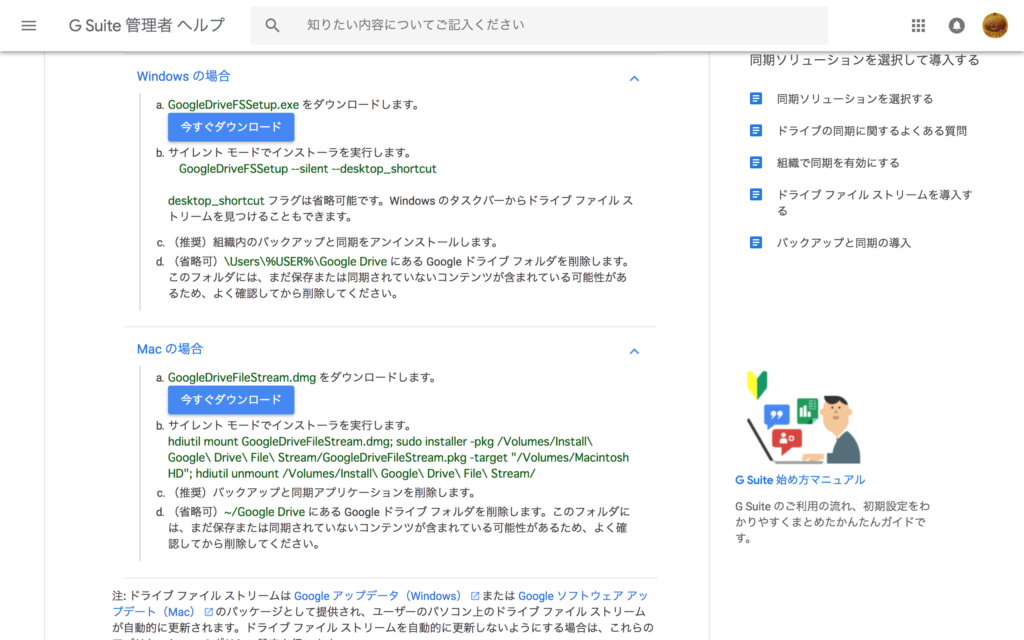This screenshot has width=1024, height=640.
Task: Collapse the Mac の場合 section chevron
Action: pyautogui.click(x=633, y=351)
